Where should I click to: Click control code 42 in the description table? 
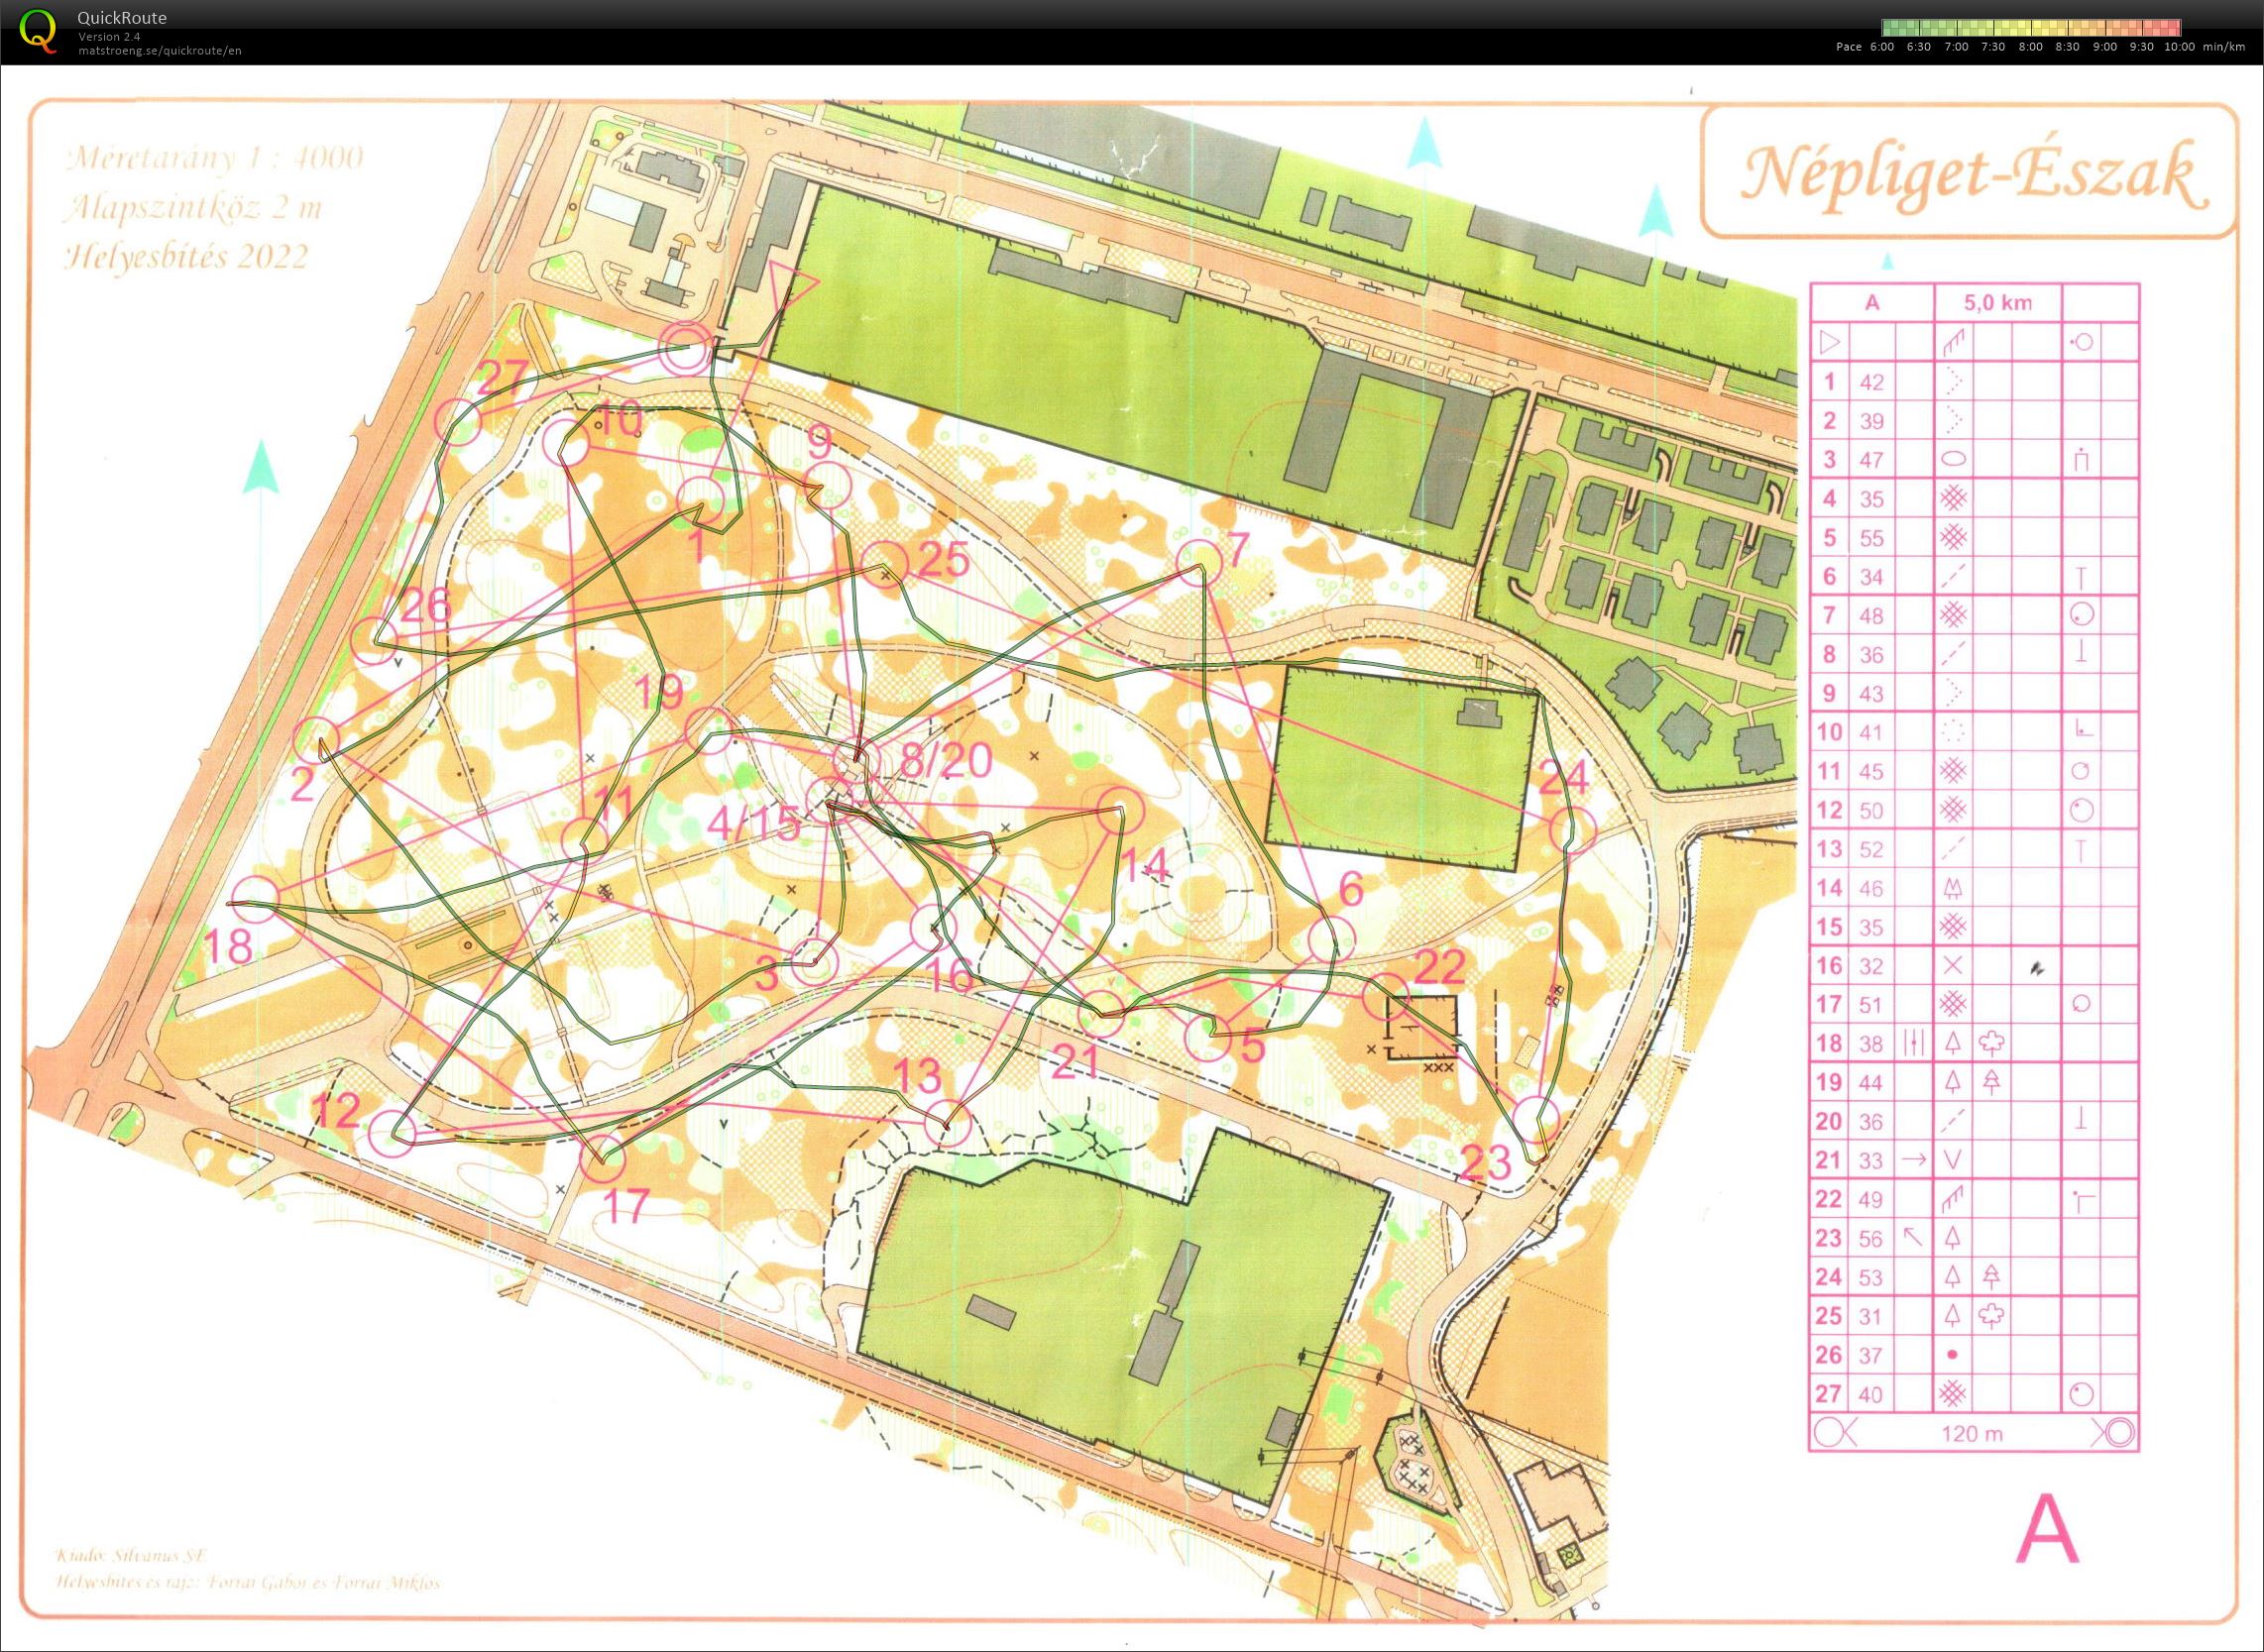1871,381
